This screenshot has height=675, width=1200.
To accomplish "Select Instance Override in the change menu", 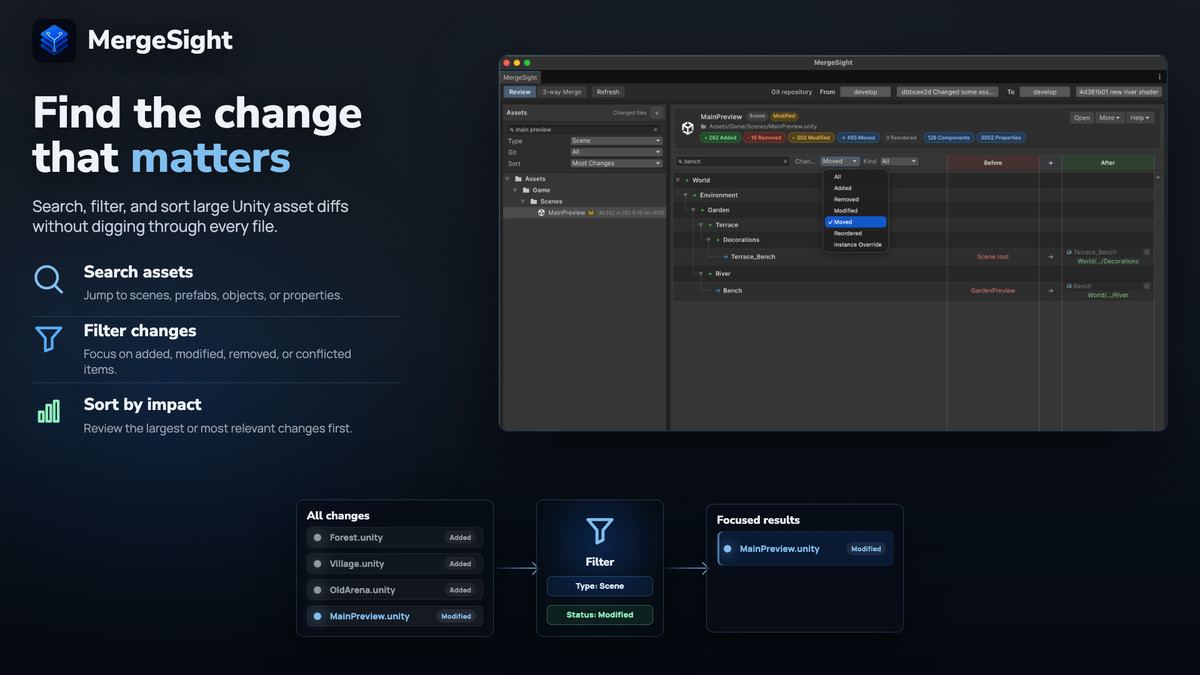I will [856, 245].
